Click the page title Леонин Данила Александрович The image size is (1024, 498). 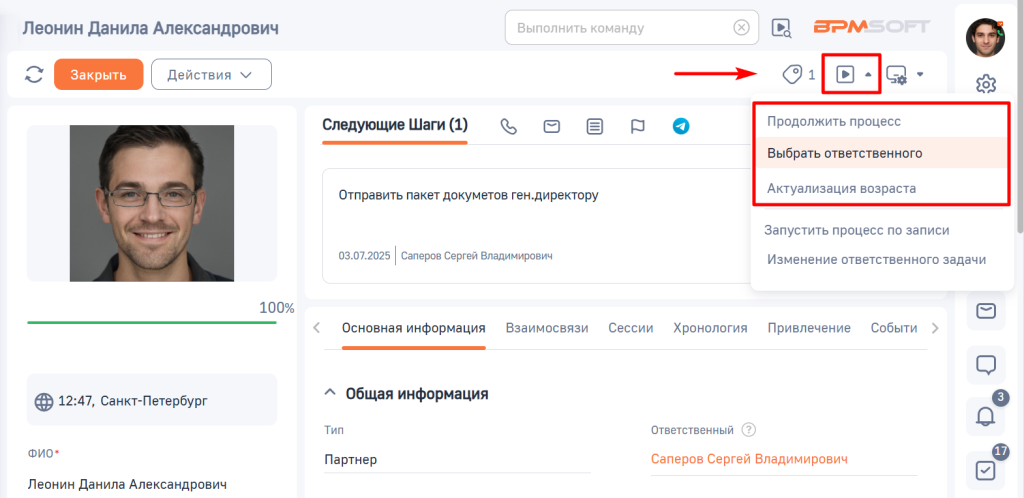pyautogui.click(x=150, y=28)
